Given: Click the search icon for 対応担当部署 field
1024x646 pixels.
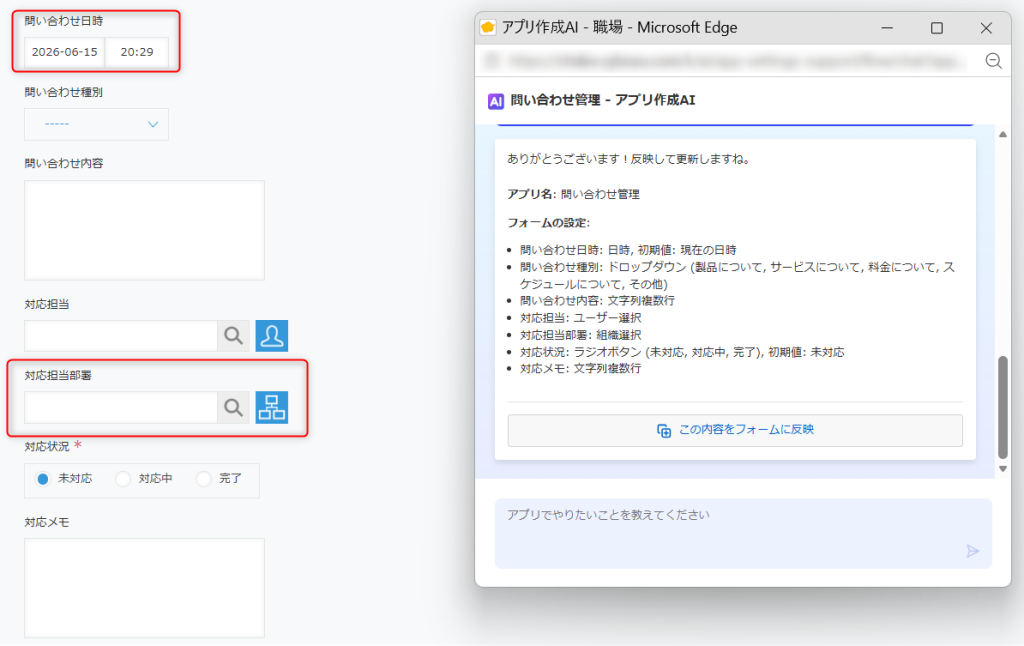Looking at the screenshot, I should pos(233,408).
